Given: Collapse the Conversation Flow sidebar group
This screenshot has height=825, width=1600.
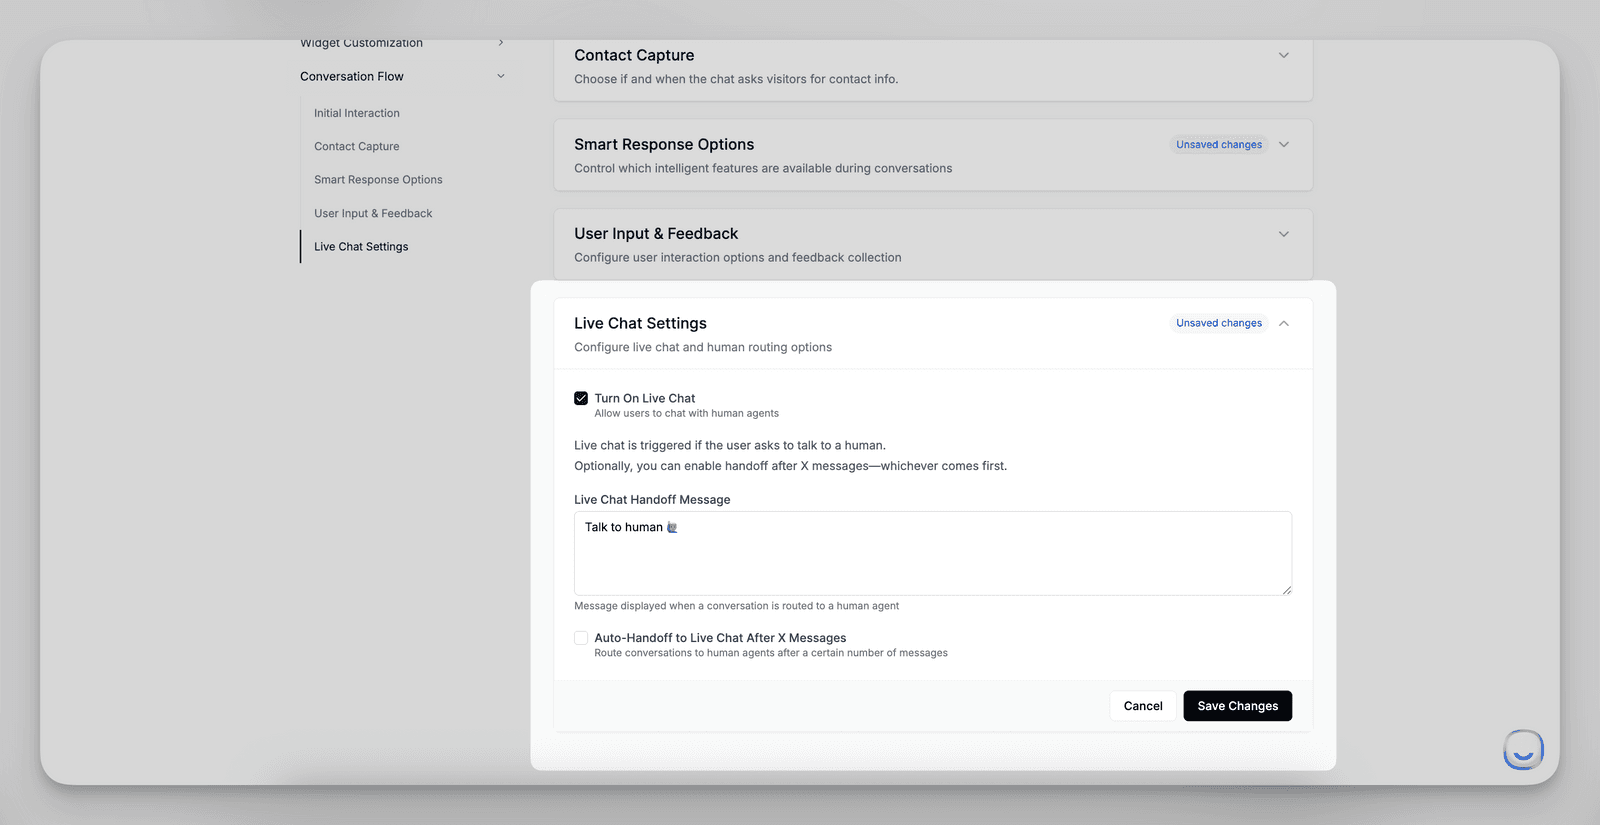Looking at the screenshot, I should (x=501, y=76).
